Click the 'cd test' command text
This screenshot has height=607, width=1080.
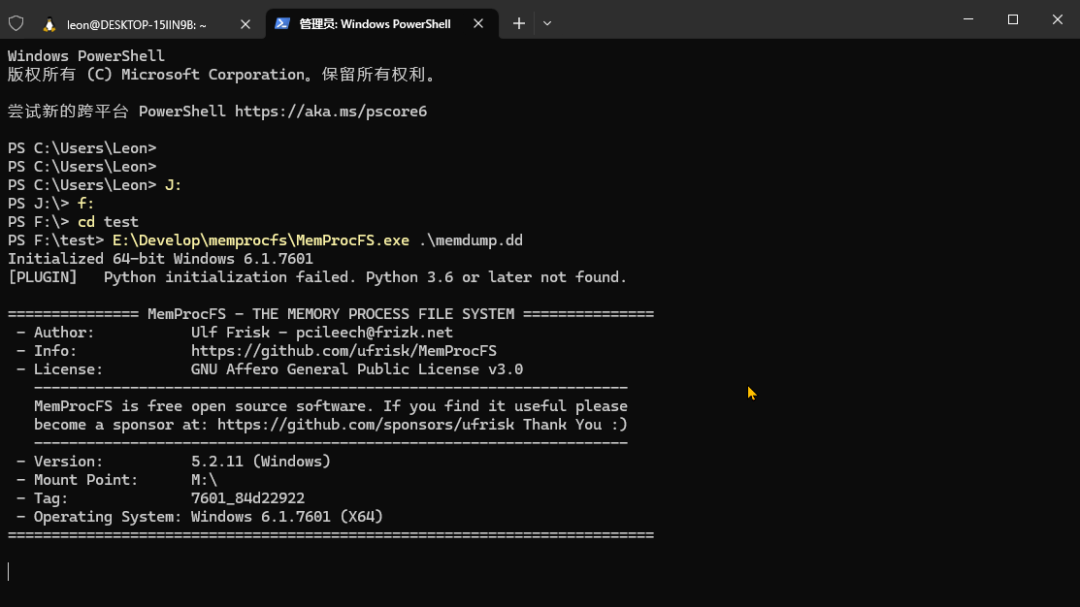108,222
